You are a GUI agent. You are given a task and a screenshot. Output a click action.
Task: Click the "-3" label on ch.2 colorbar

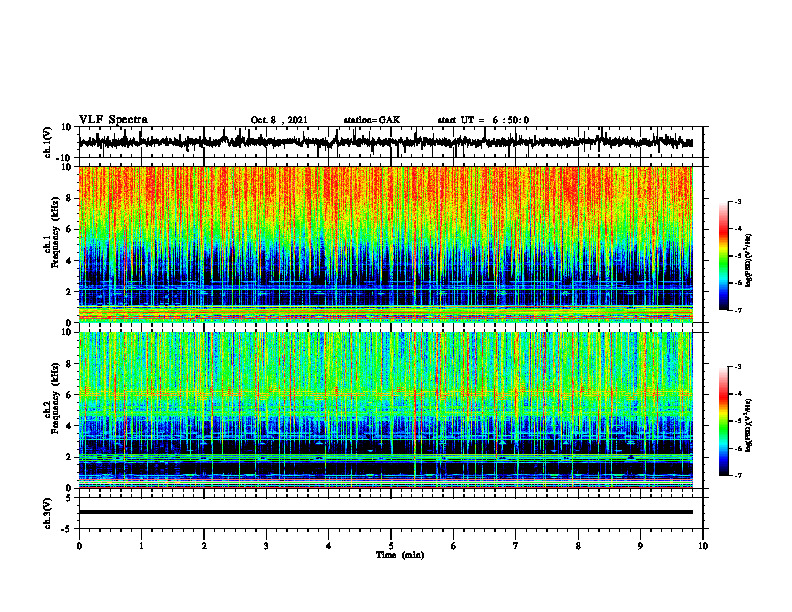(738, 367)
